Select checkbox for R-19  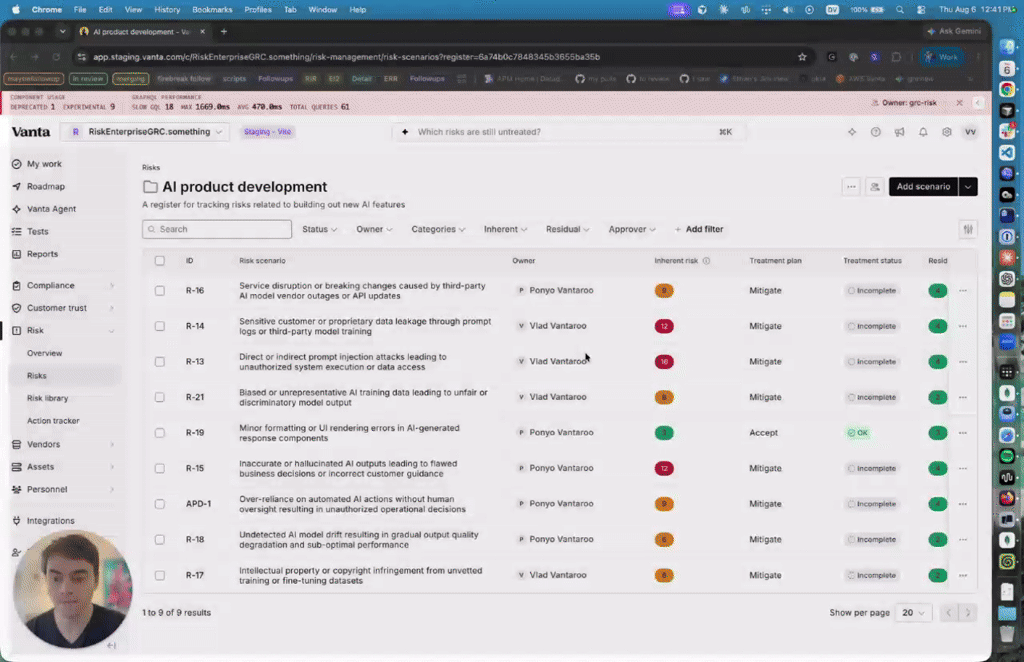pyautogui.click(x=159, y=433)
